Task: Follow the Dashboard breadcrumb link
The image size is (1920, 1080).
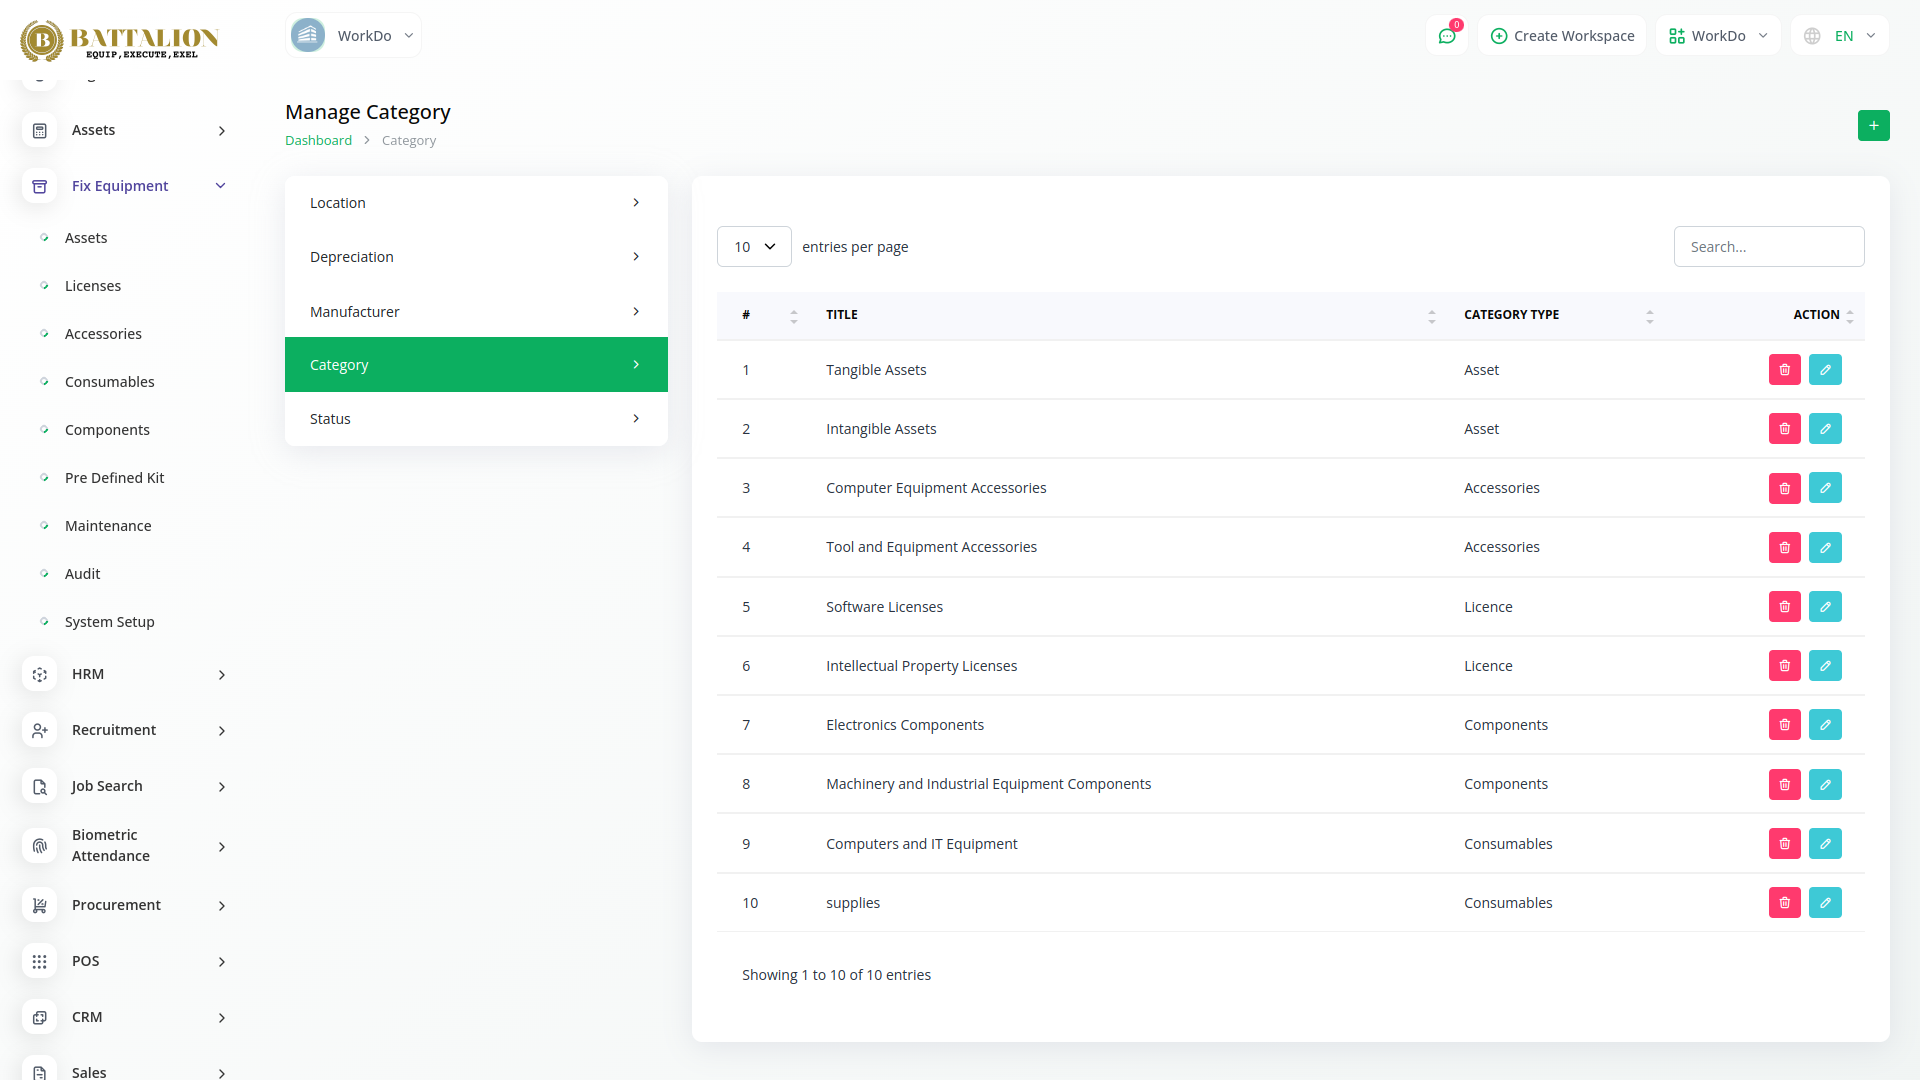Action: tap(318, 141)
